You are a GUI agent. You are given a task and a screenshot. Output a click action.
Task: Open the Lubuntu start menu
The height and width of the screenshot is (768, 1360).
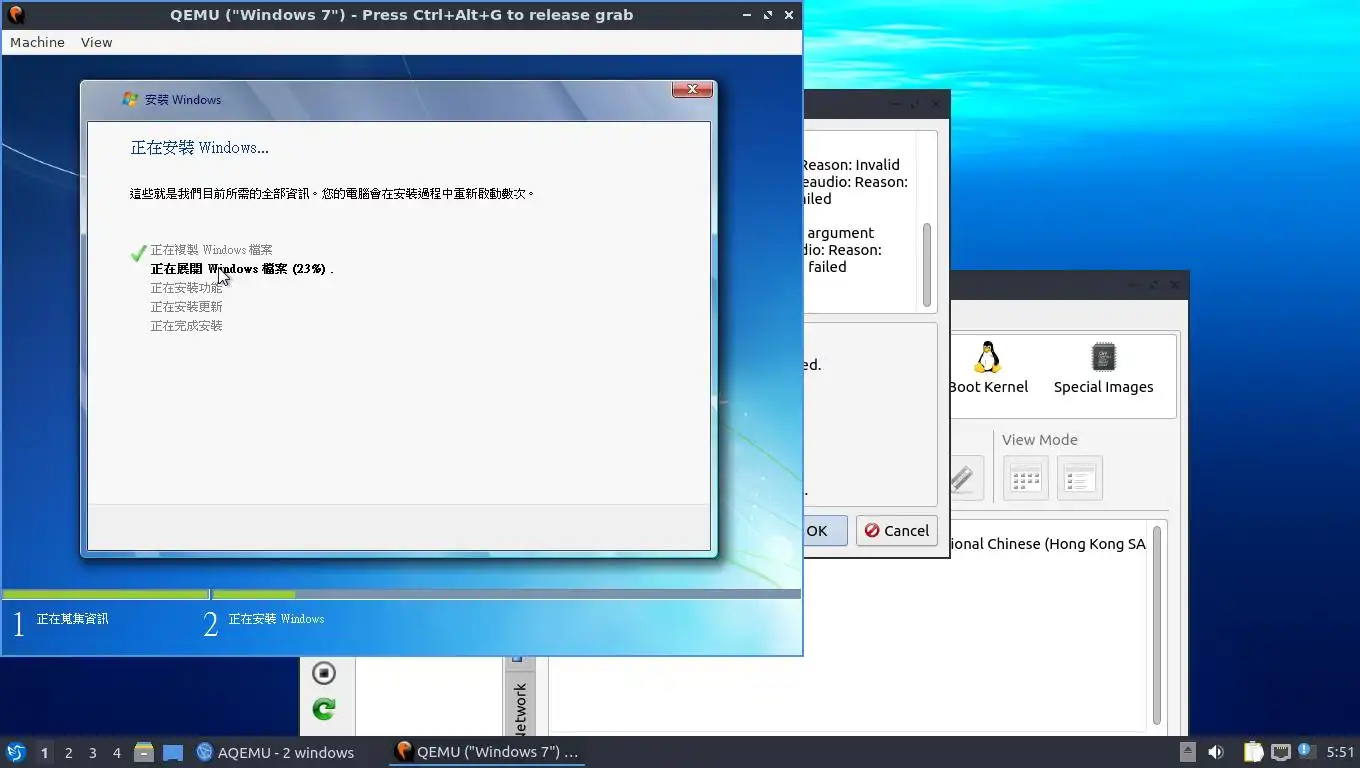[15, 752]
